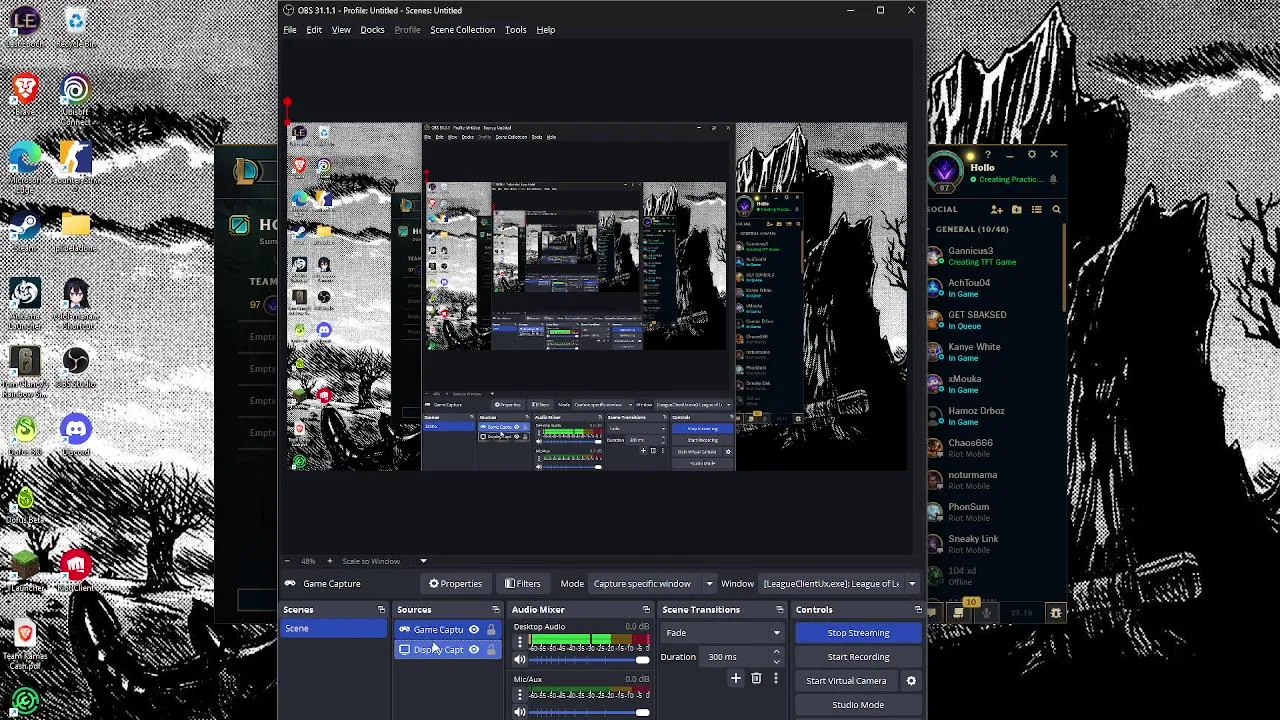Zoom out preview with minus icon

287,561
